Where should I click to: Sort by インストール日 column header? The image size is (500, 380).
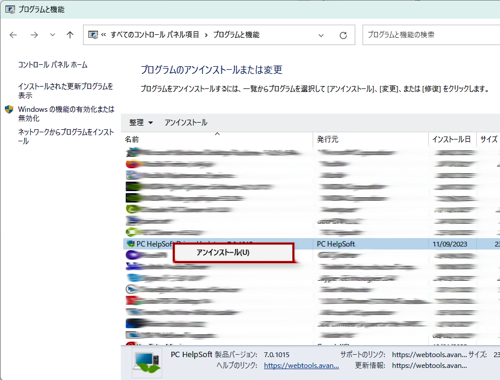(x=452, y=139)
